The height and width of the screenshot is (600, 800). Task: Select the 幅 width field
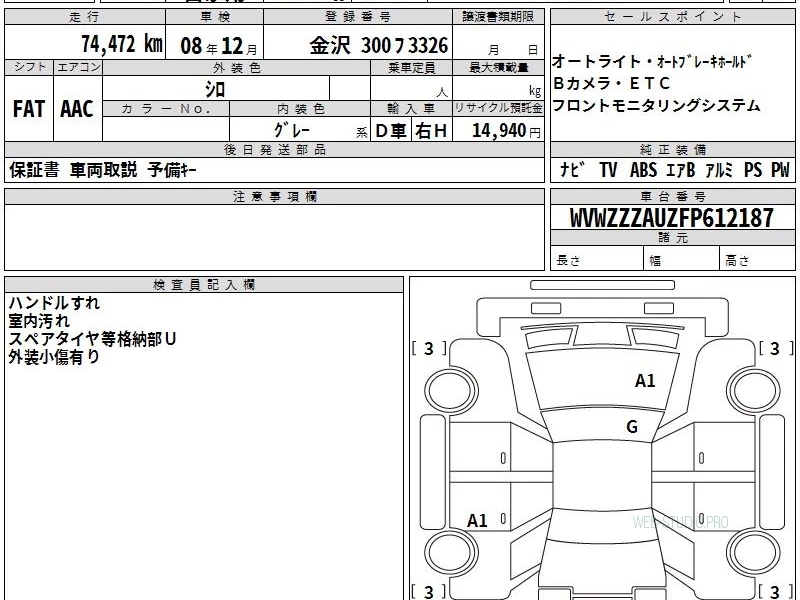(x=682, y=260)
